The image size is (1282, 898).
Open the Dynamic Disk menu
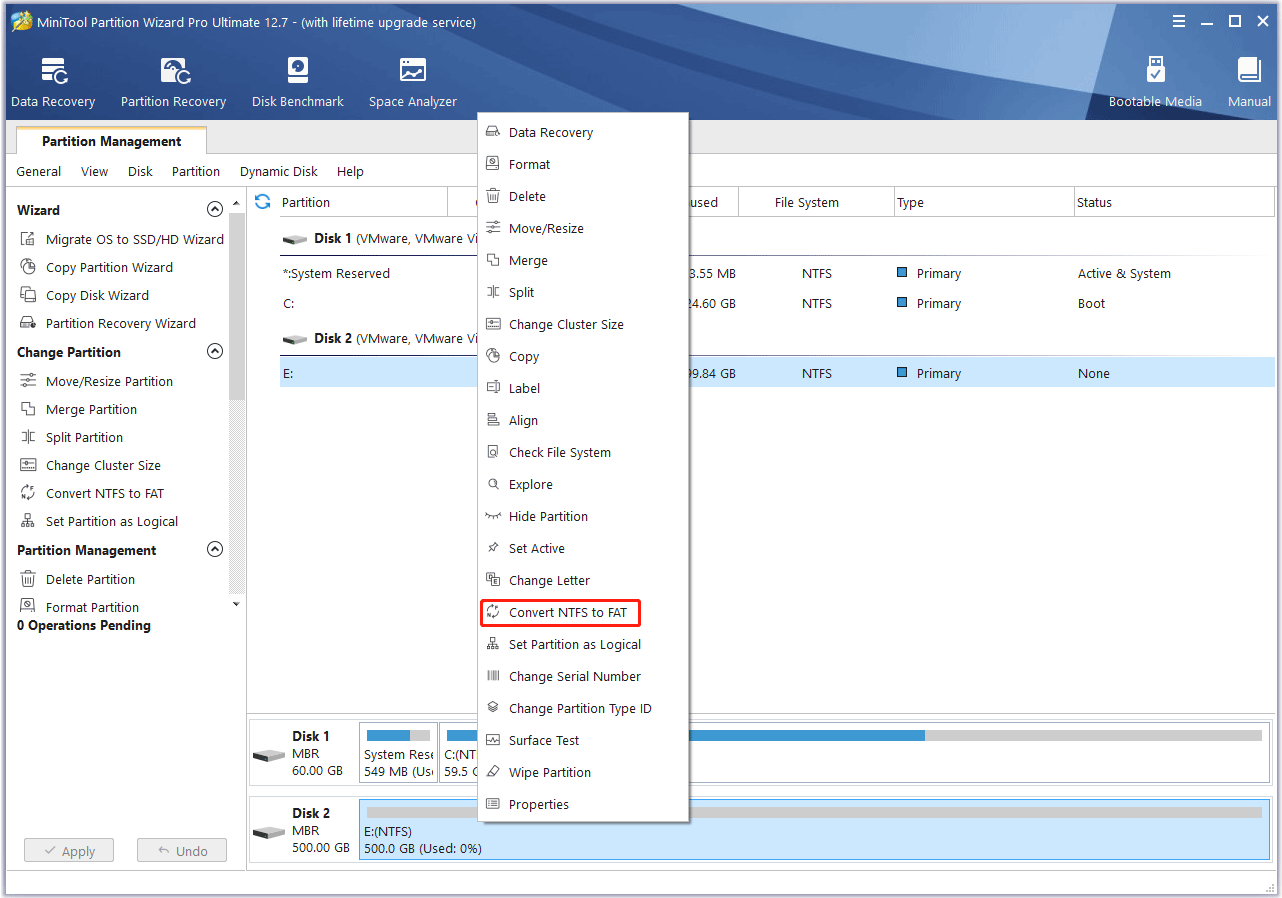(279, 171)
